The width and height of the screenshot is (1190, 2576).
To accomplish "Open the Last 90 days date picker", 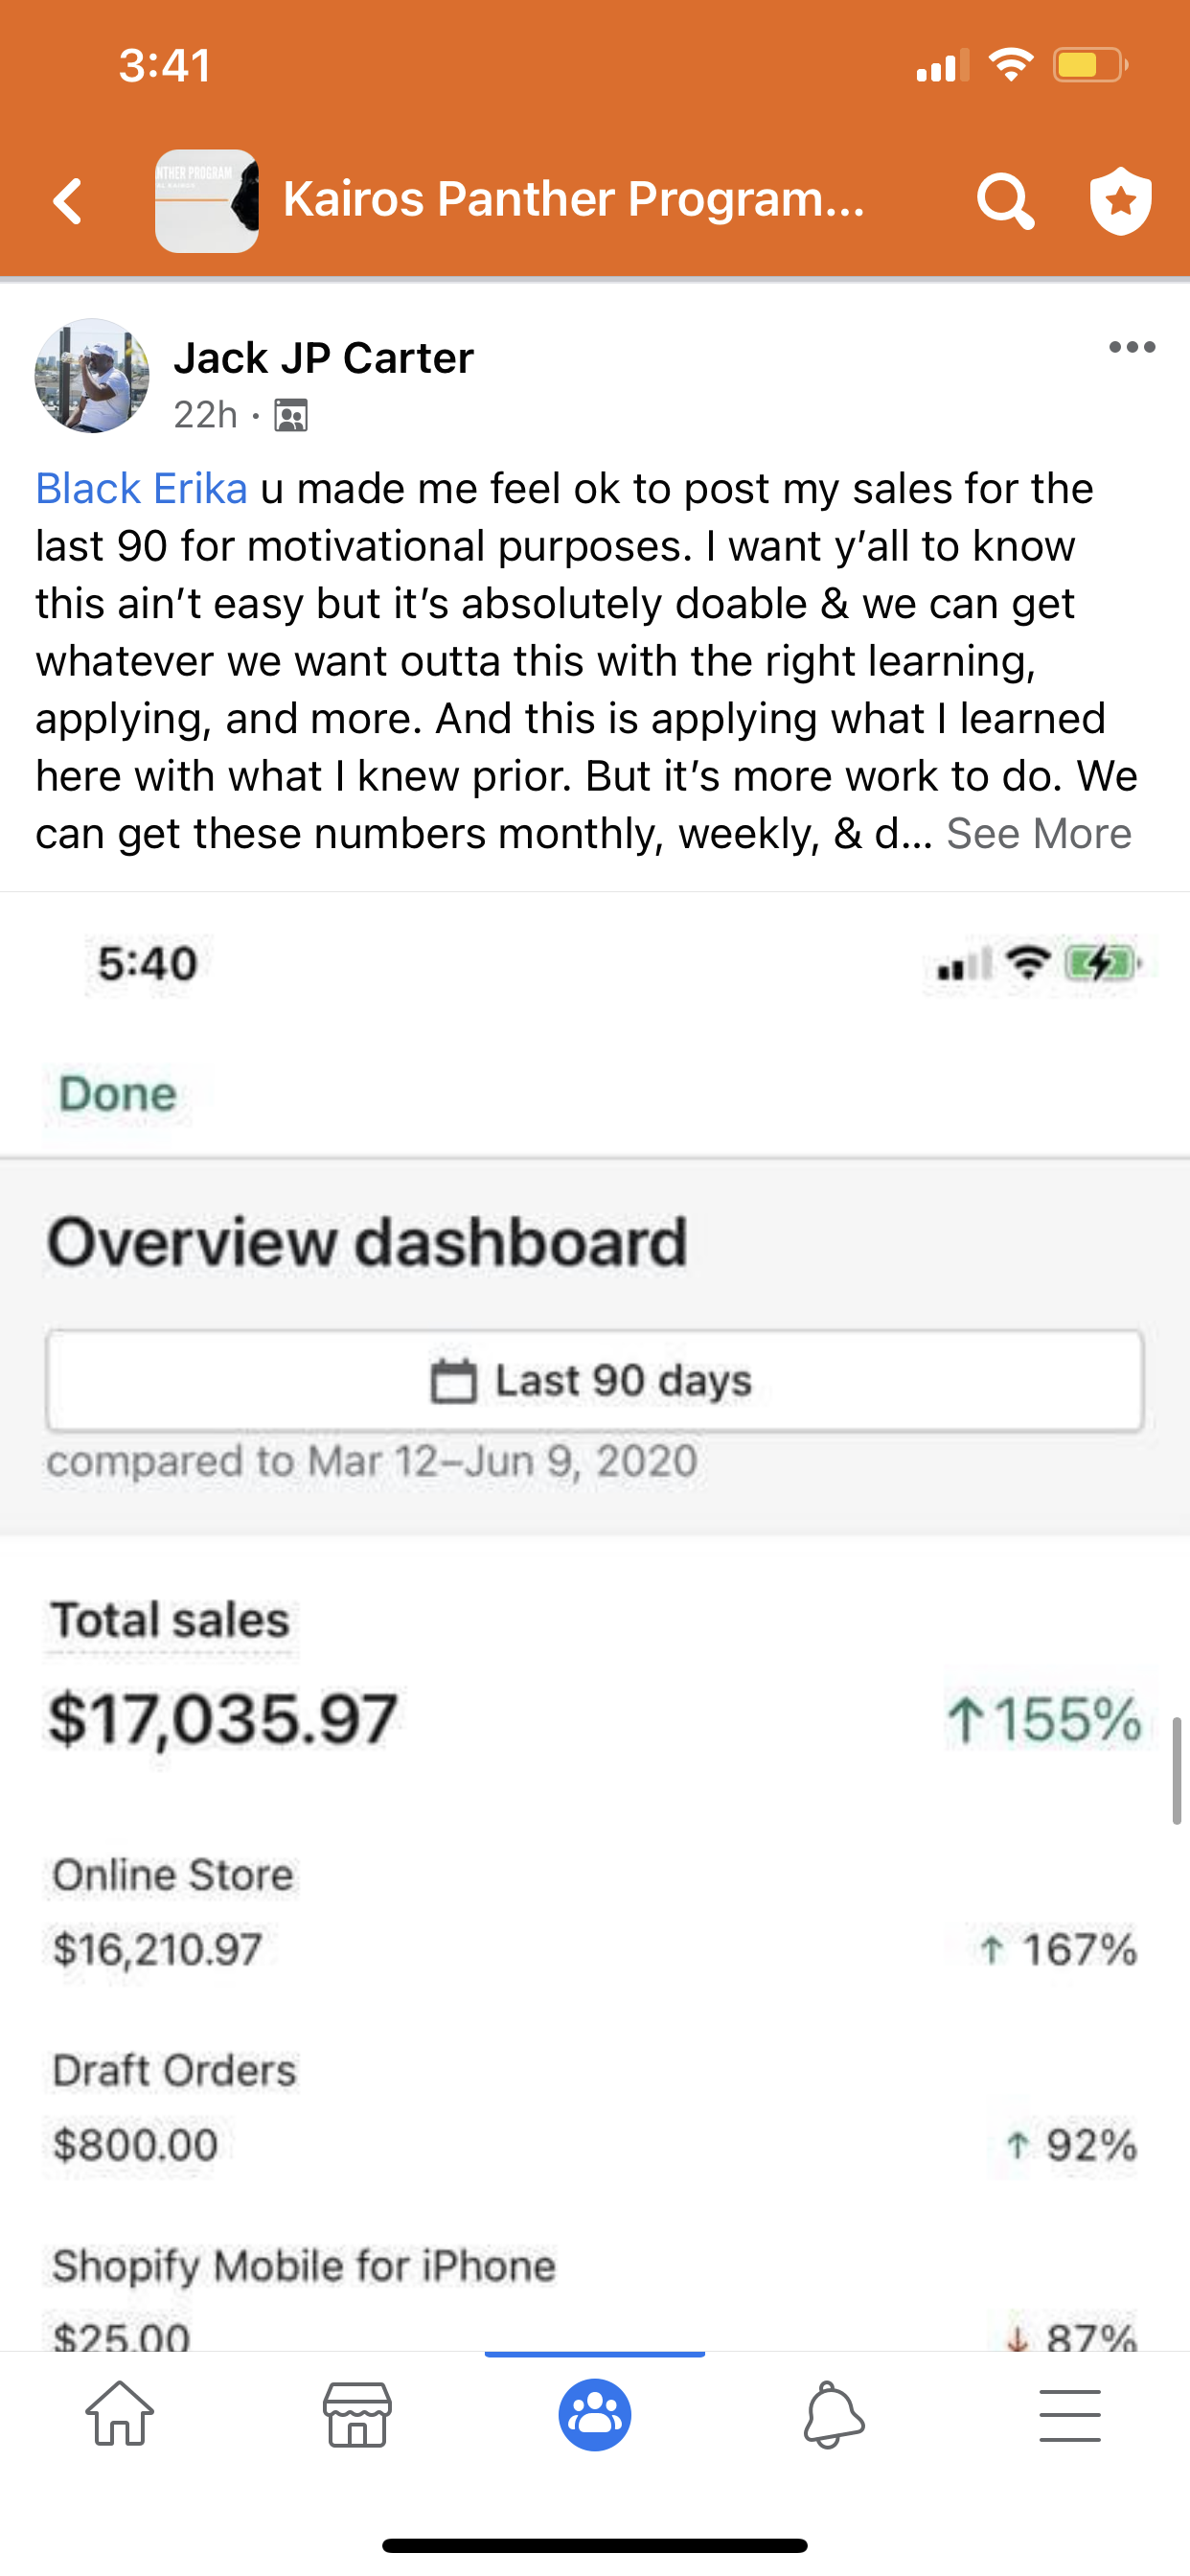I will [x=594, y=1380].
